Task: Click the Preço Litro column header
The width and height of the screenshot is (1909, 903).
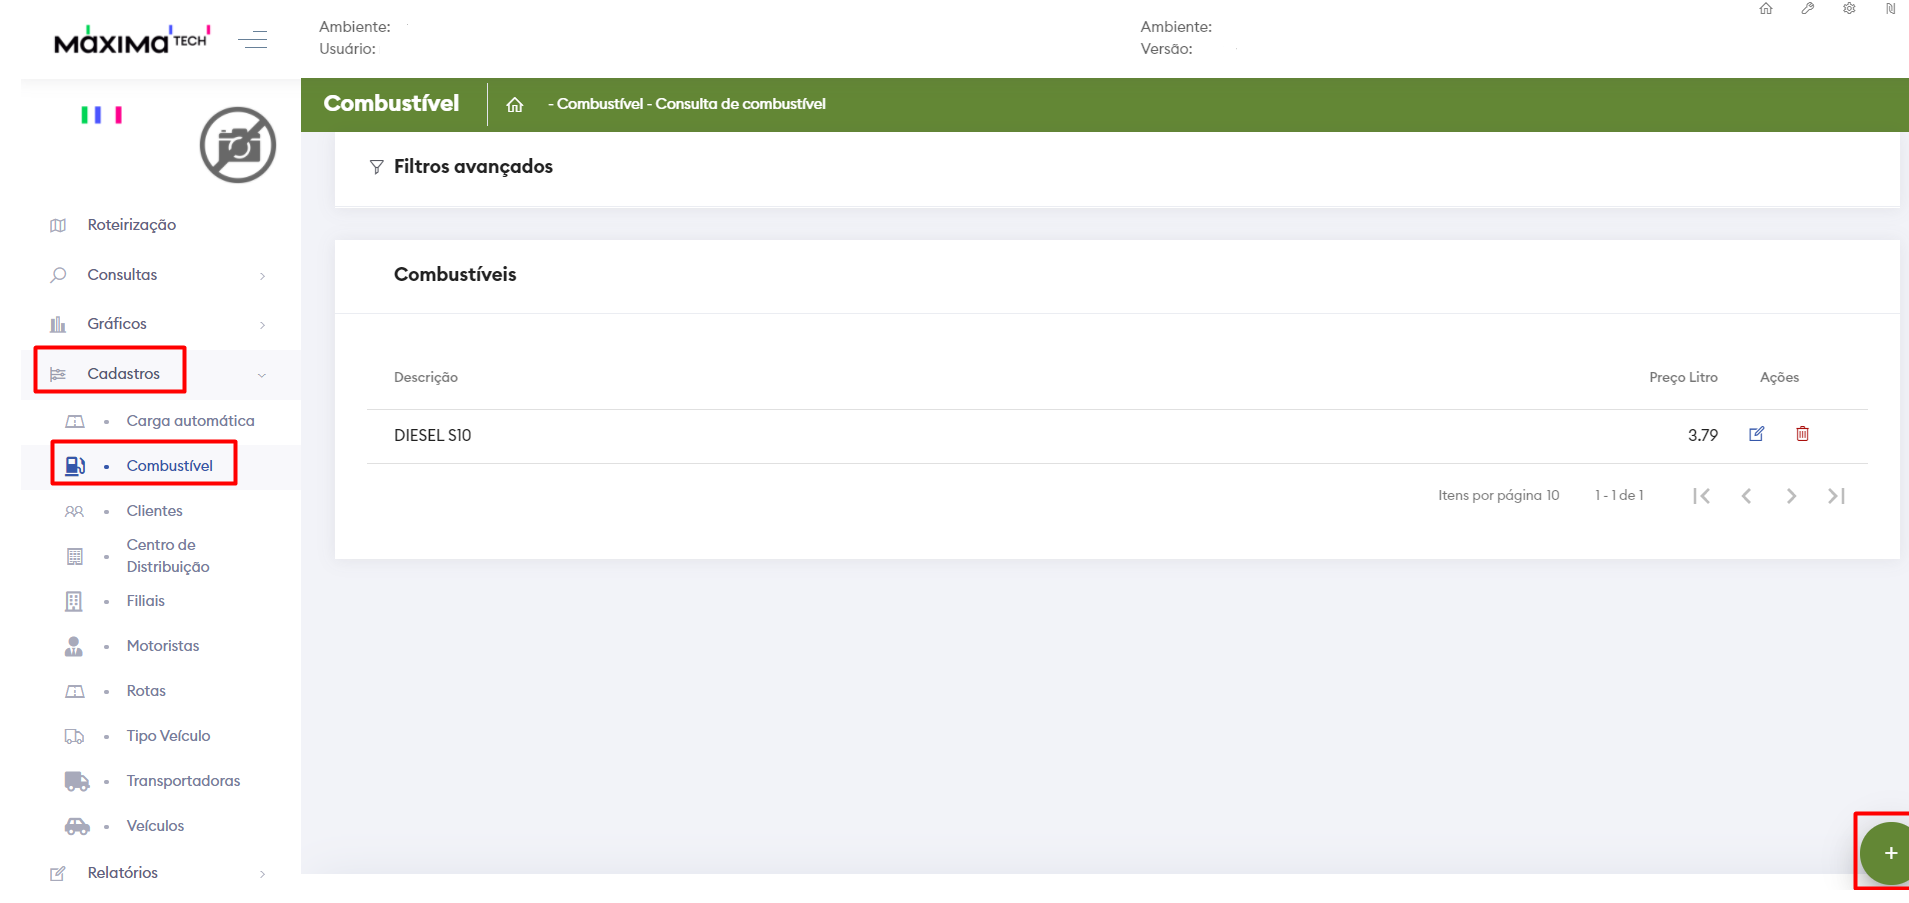Action: coord(1683,377)
